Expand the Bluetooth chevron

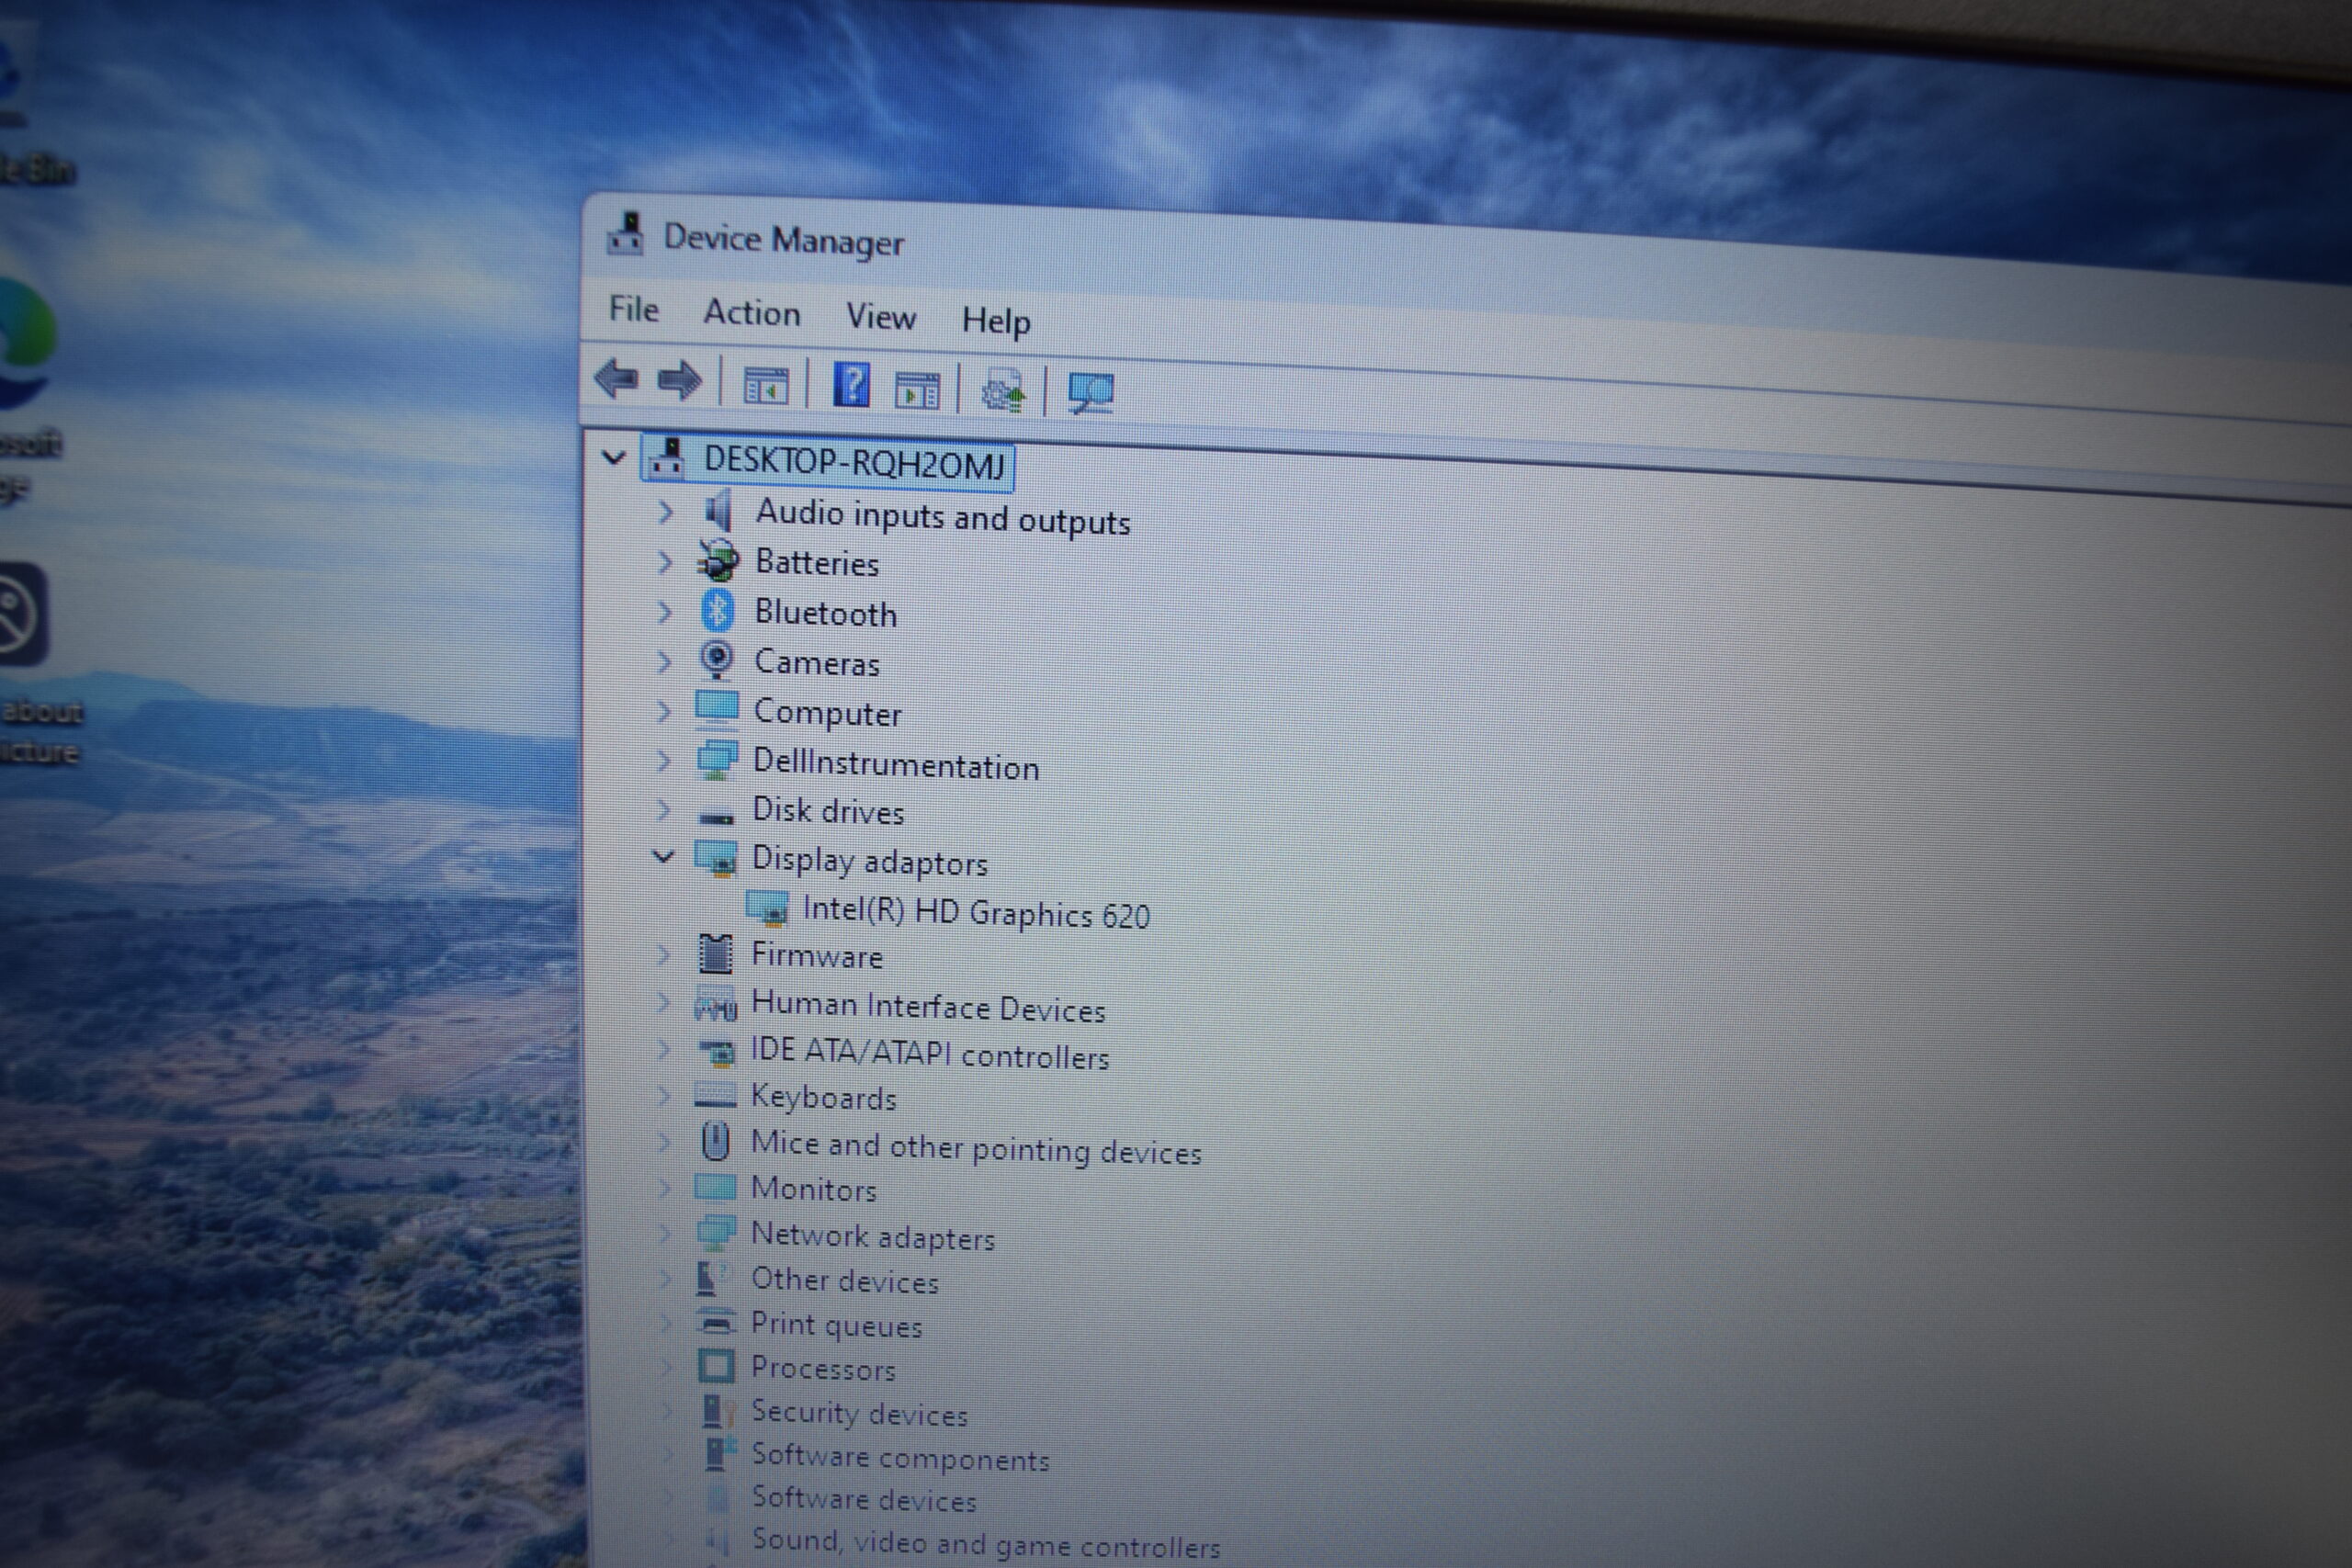point(664,611)
